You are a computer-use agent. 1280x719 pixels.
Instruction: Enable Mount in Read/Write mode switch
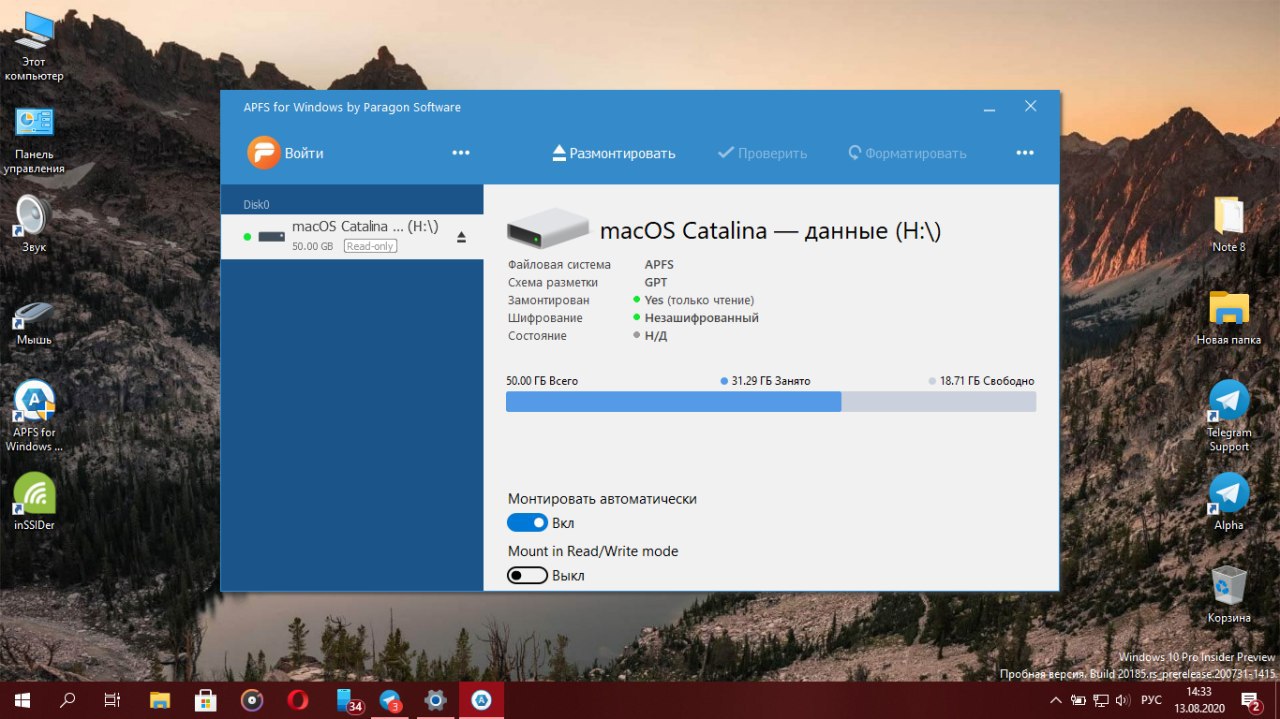[527, 575]
